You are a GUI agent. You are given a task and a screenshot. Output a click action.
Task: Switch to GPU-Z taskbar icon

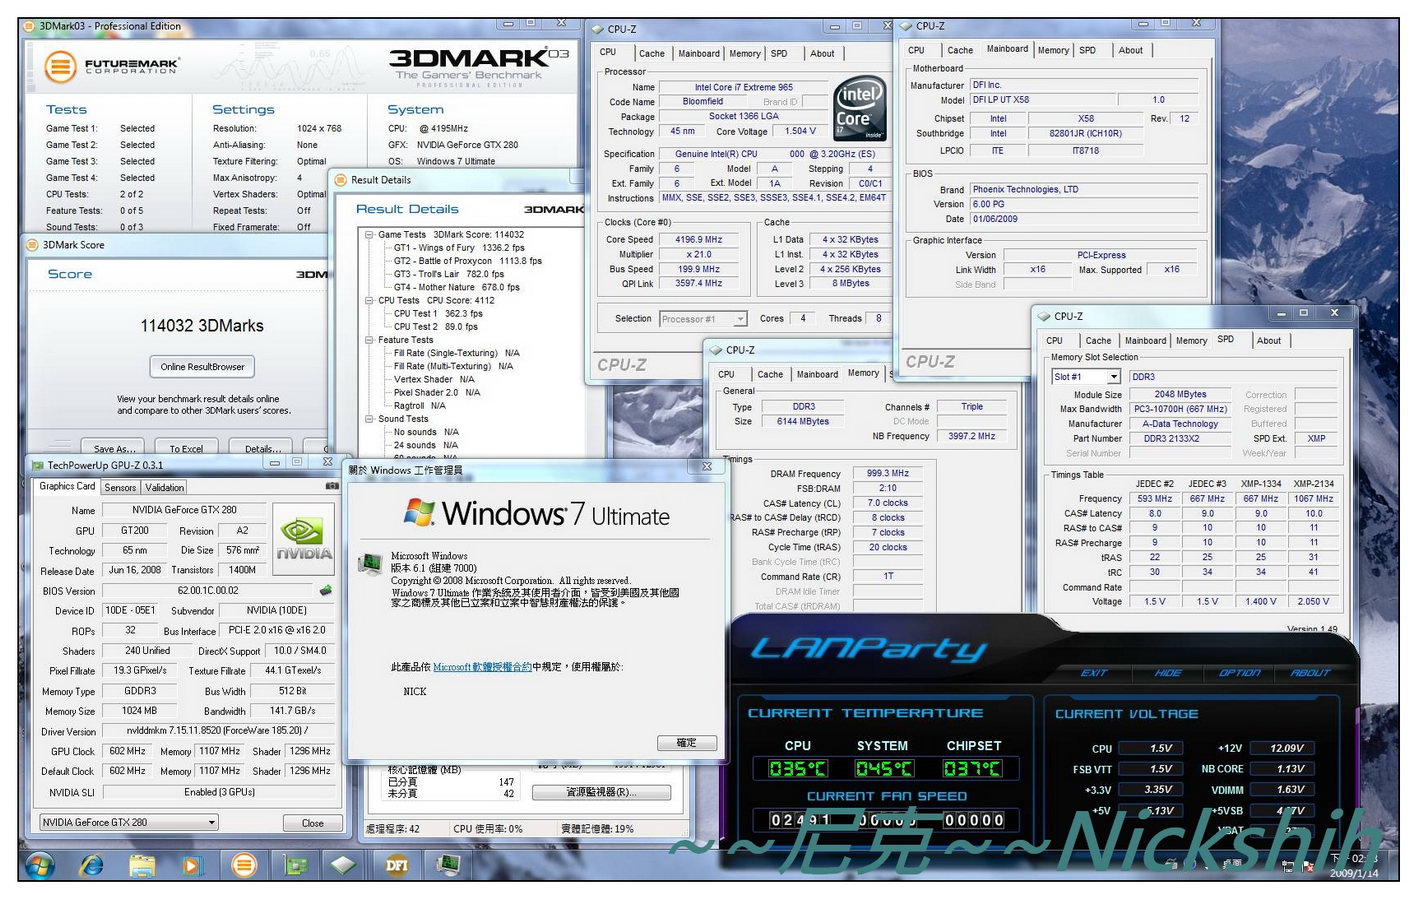(x=295, y=864)
